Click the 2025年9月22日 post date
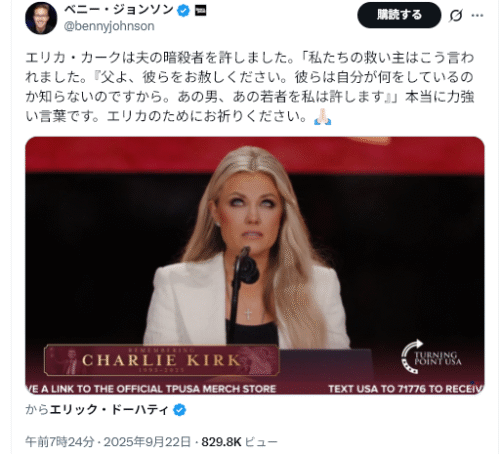 coord(147,442)
